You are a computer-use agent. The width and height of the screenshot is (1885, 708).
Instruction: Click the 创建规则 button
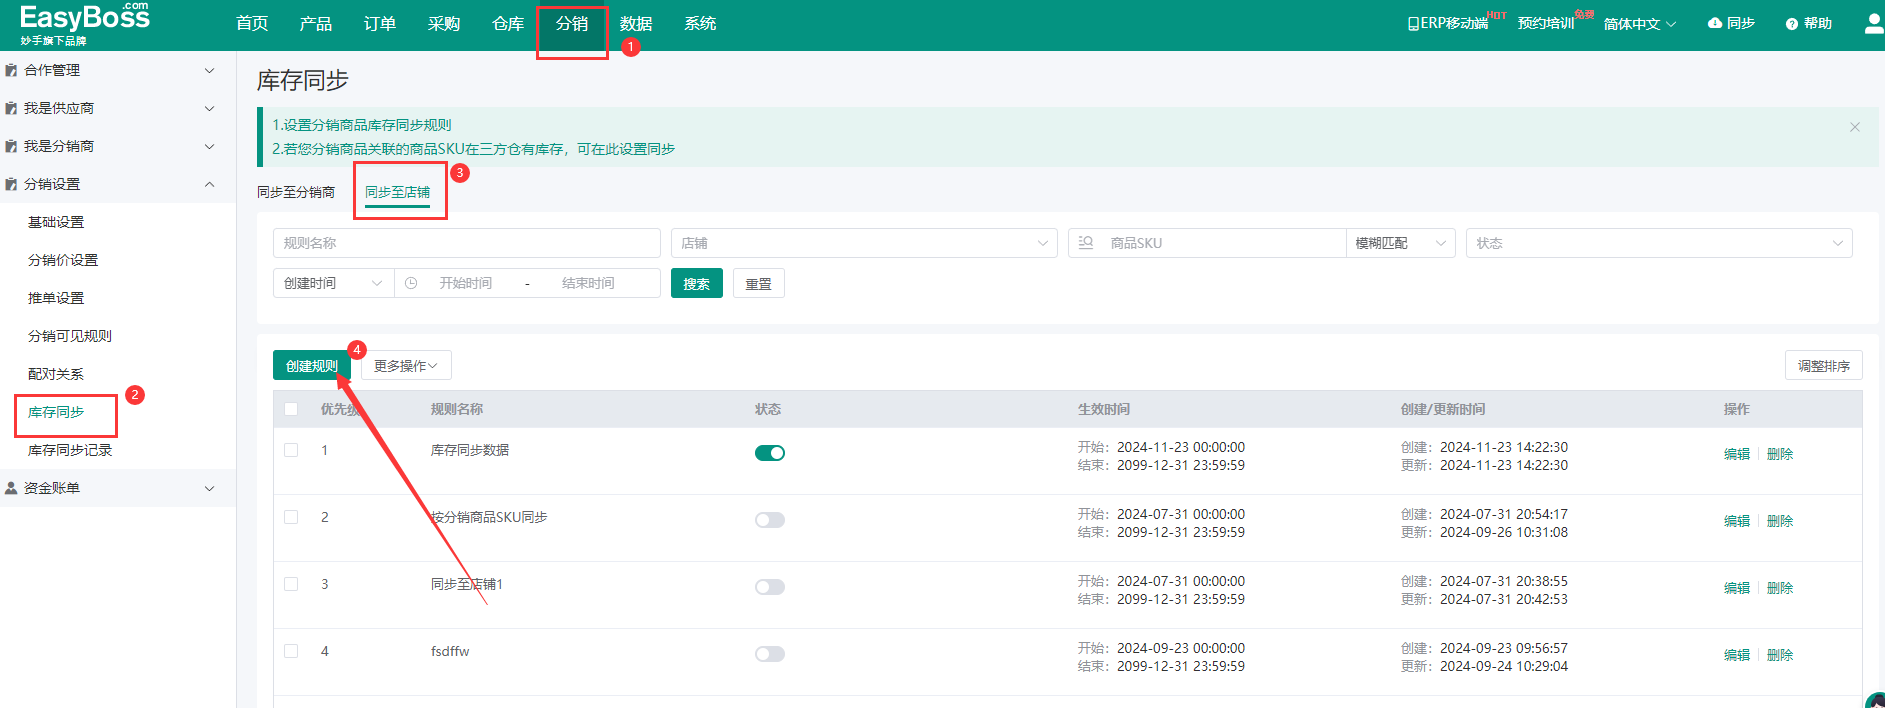(x=312, y=366)
